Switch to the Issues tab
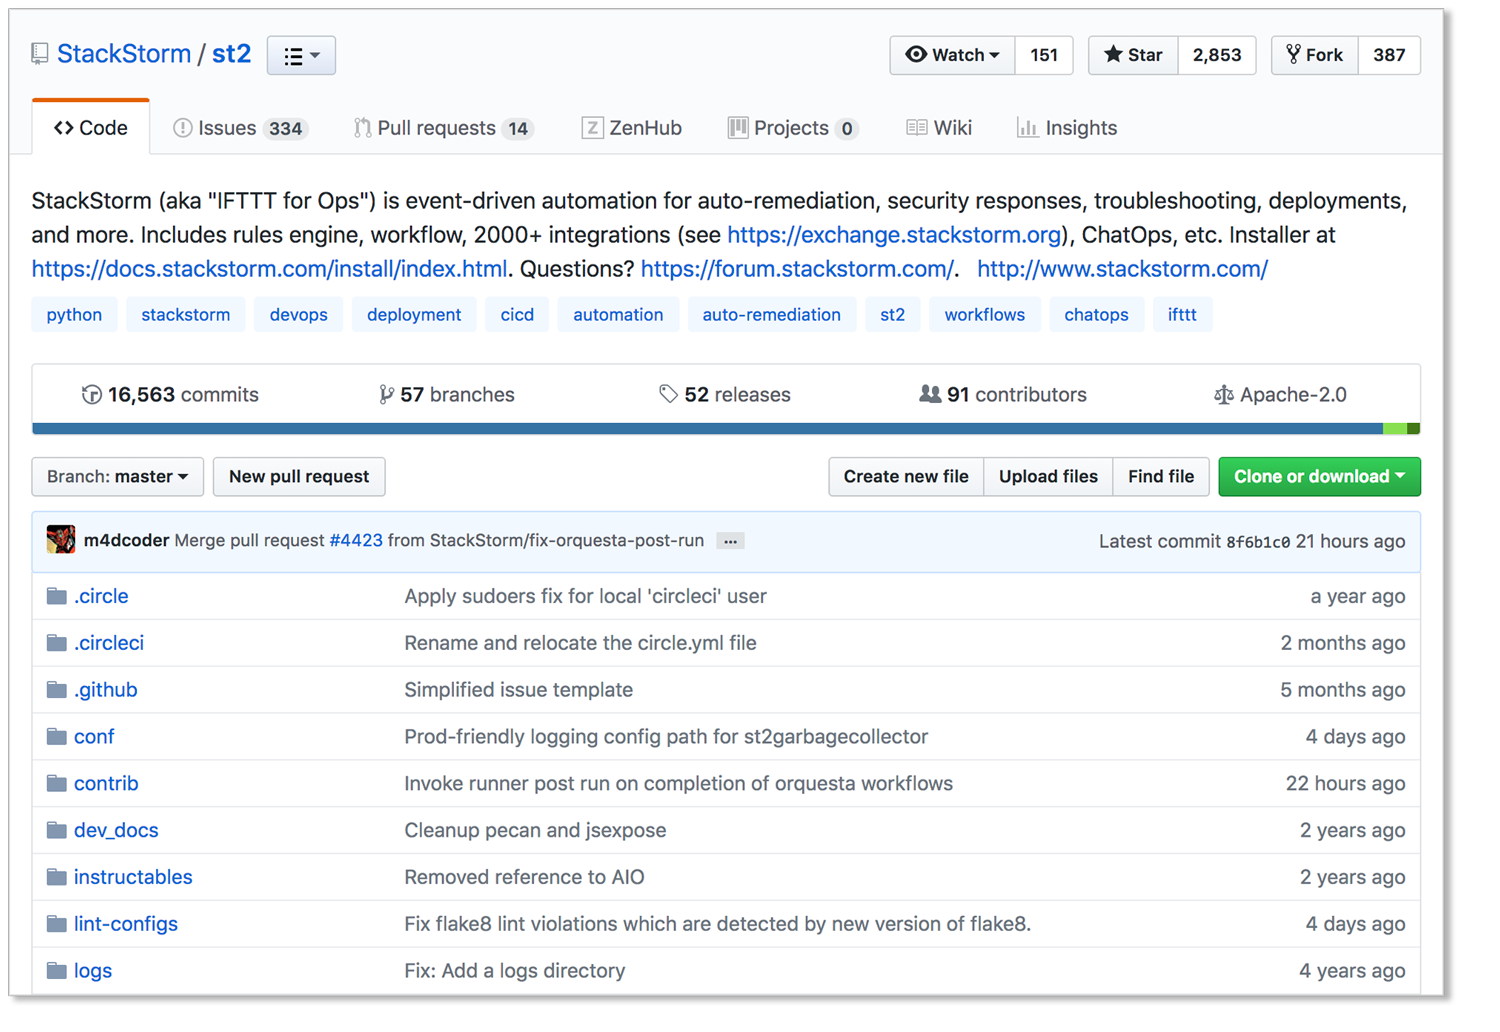 (x=240, y=128)
